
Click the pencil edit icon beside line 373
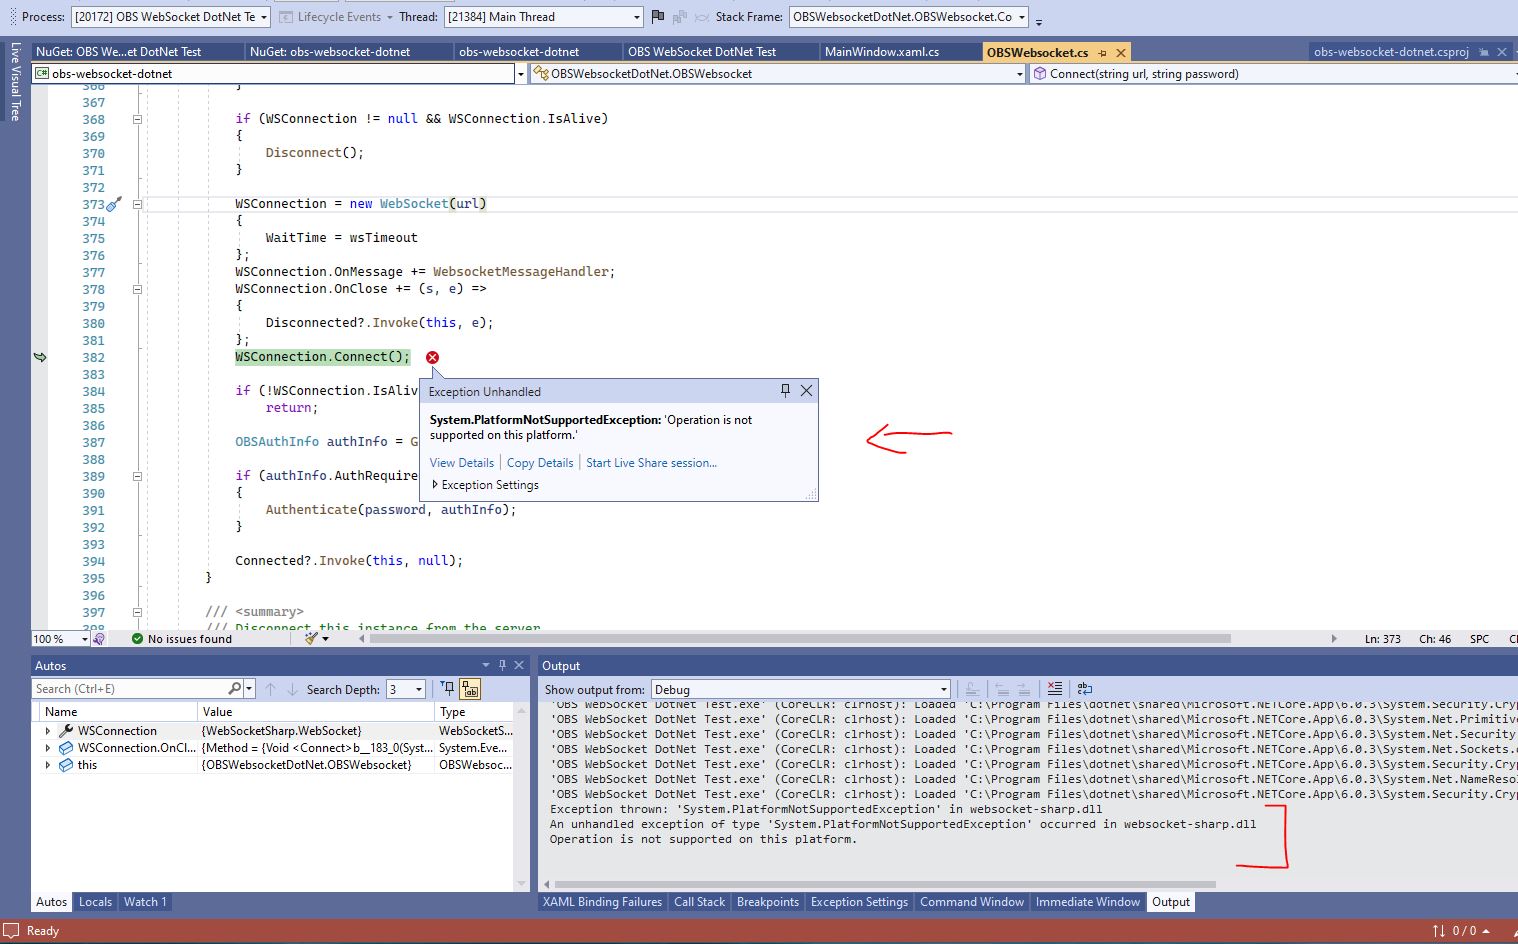112,203
